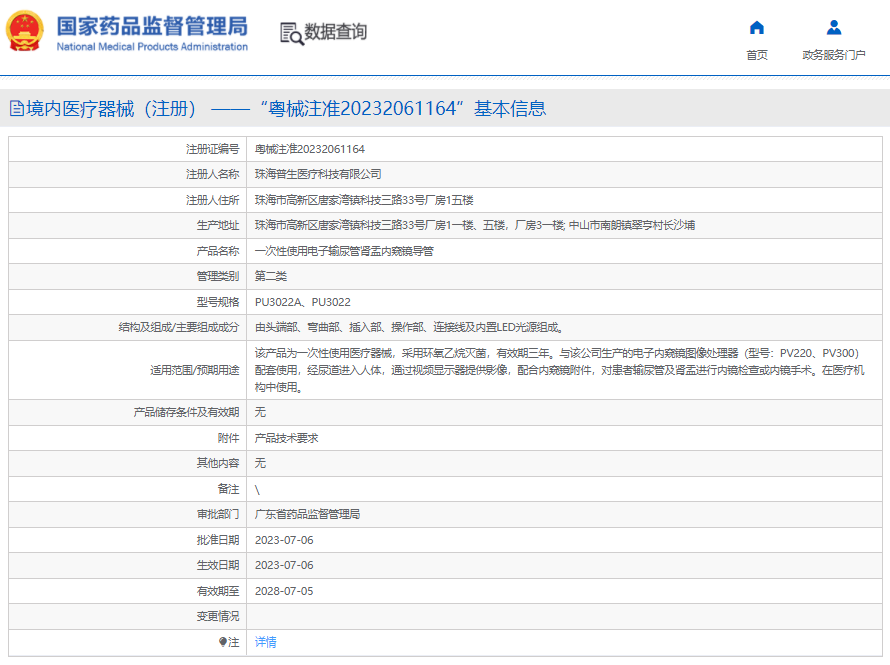The height and width of the screenshot is (665, 890).
Task: Click the 生效日期 label
Action: 218,565
